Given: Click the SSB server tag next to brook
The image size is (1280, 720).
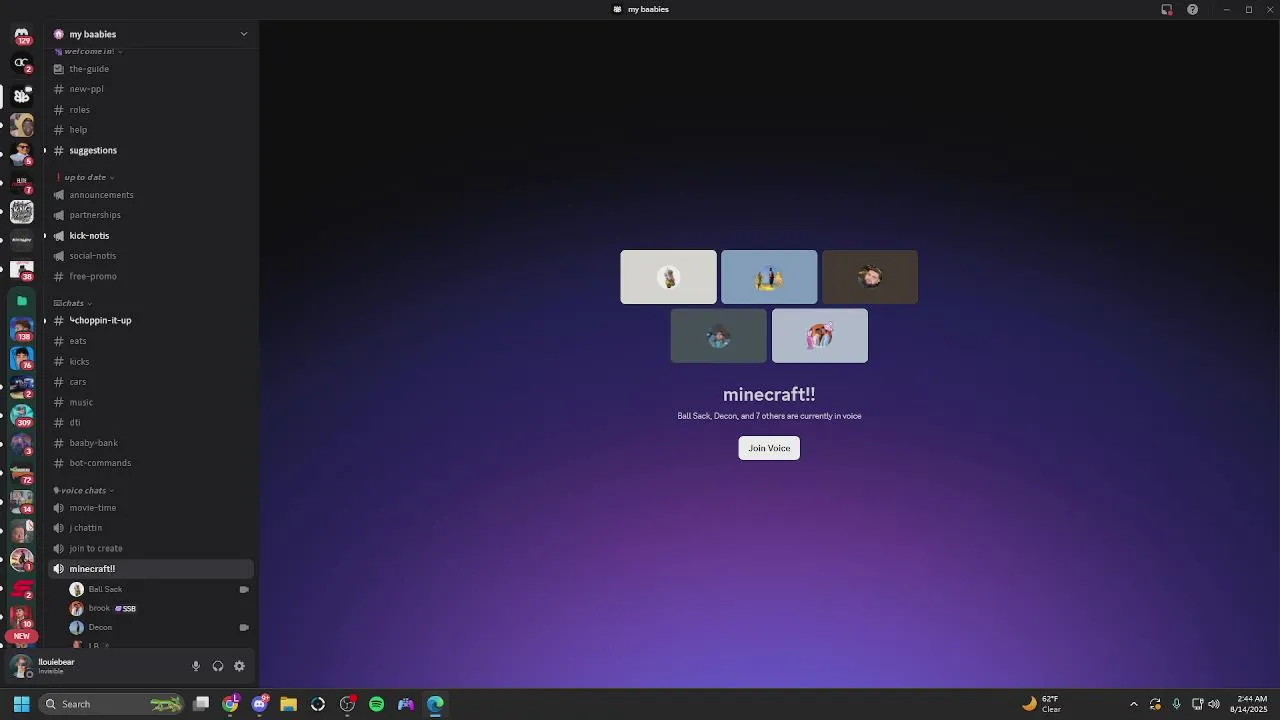Looking at the screenshot, I should (x=125, y=608).
